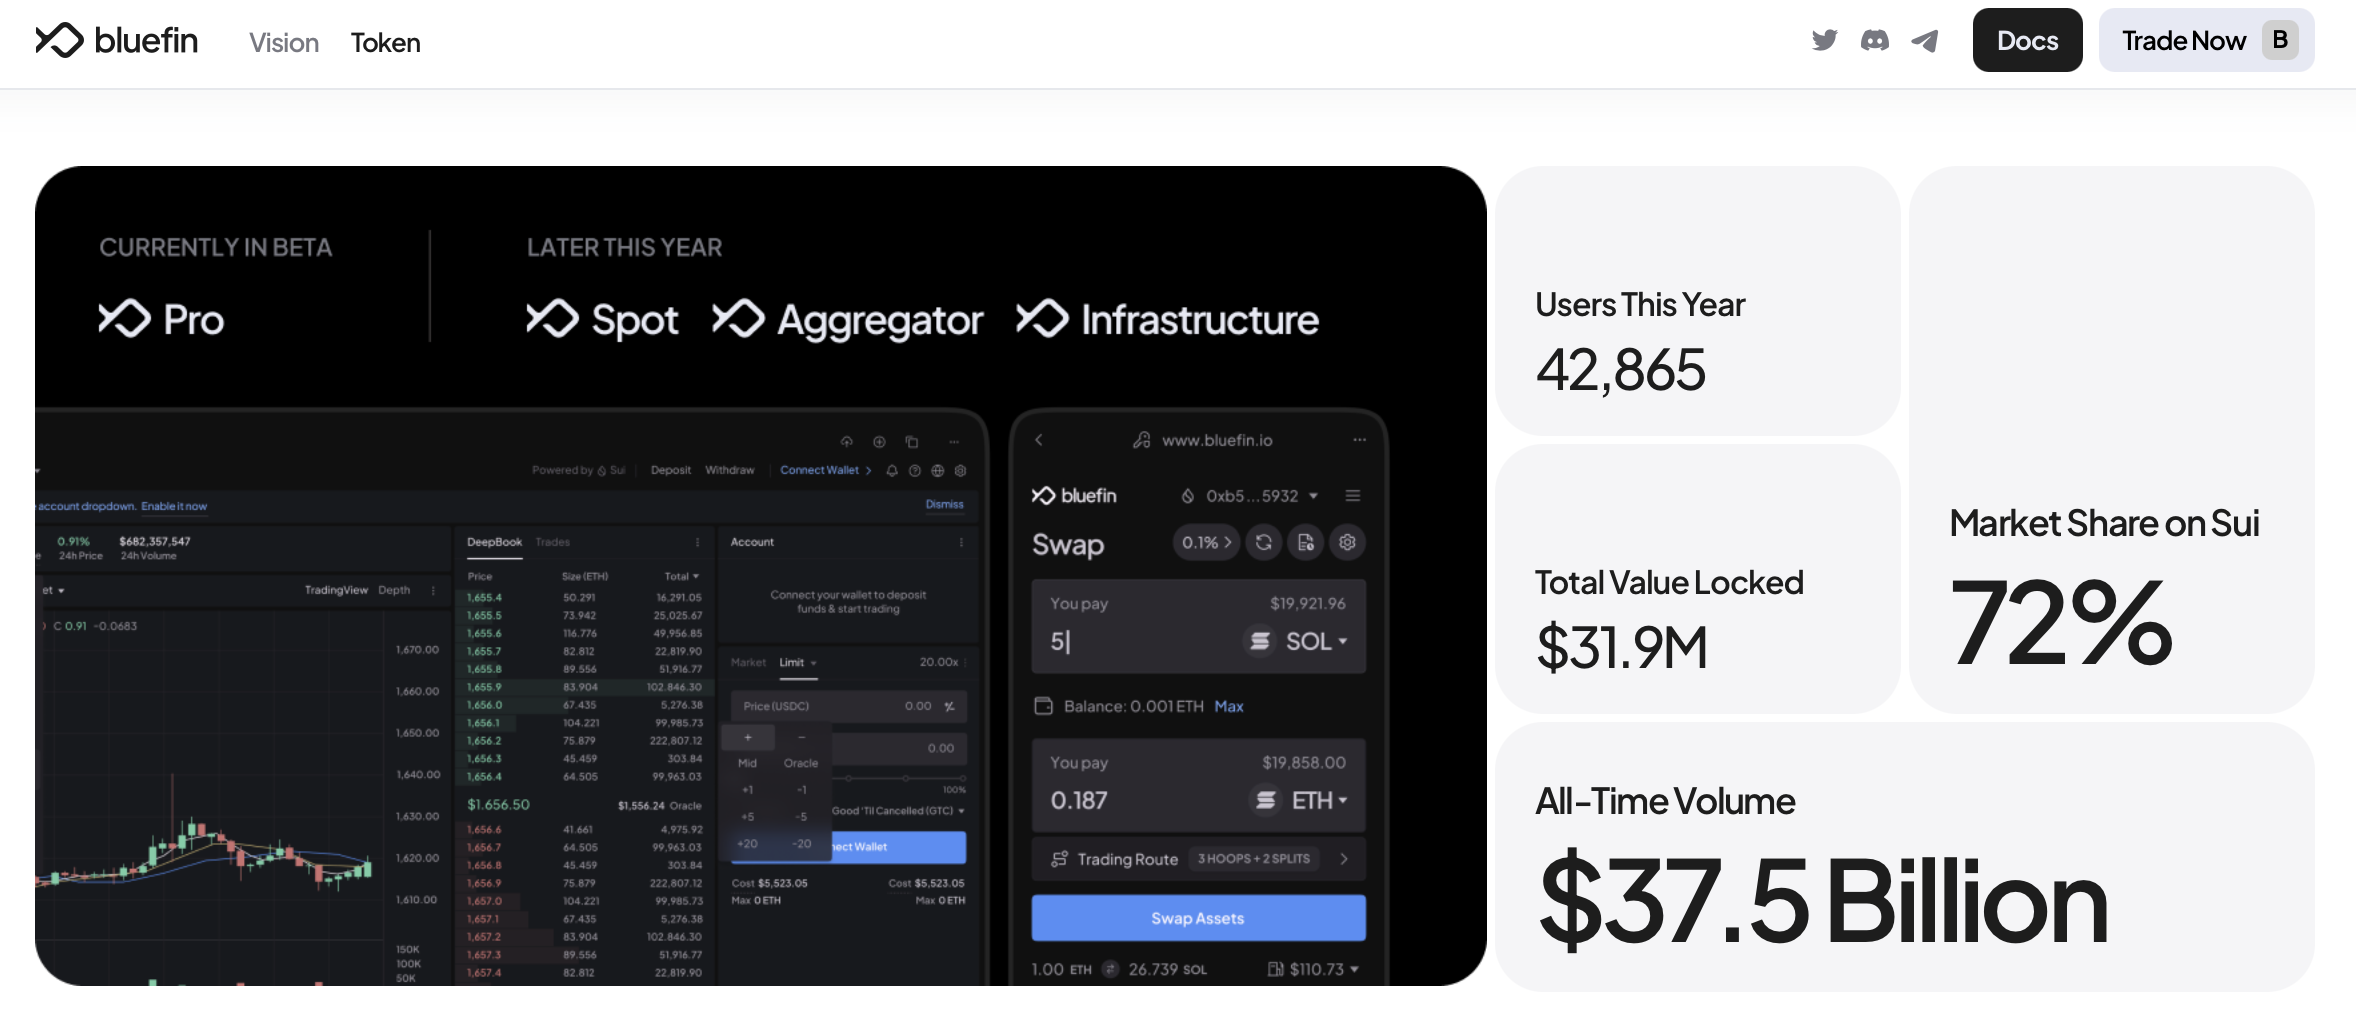This screenshot has height=1028, width=2356.
Task: Click the globe language icon in Pro mockup
Action: (937, 470)
